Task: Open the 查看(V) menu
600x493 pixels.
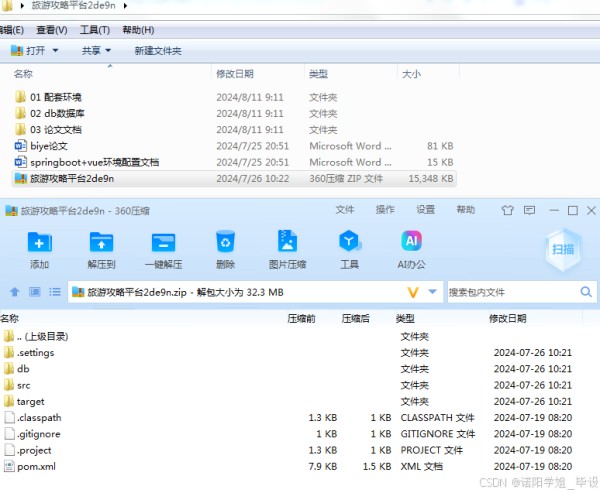Action: point(52,30)
